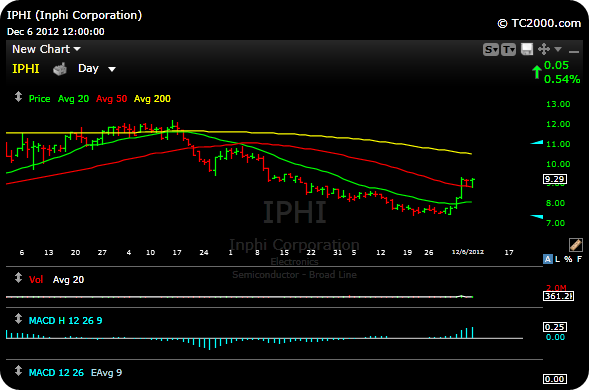Screen dimensions: 589x390
Task: Click the Avg 50 indicator label
Action: [x=112, y=99]
